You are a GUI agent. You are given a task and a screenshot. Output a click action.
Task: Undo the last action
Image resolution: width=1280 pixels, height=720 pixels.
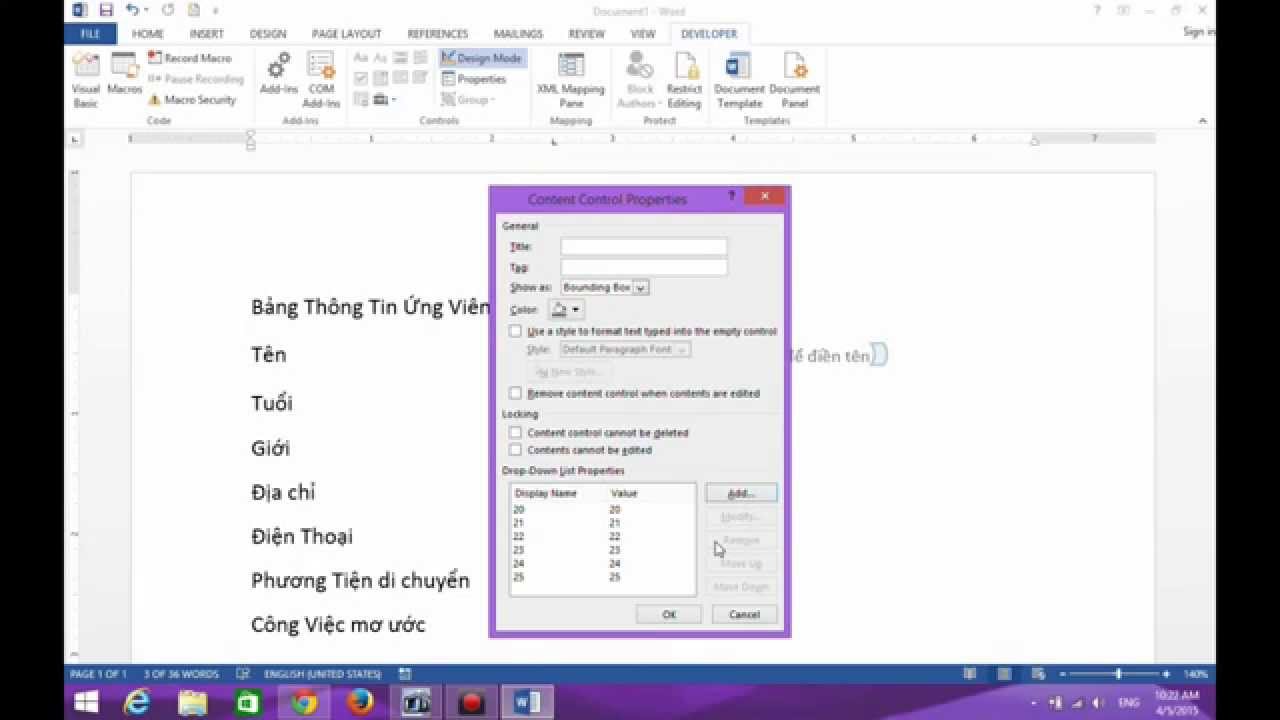[132, 10]
